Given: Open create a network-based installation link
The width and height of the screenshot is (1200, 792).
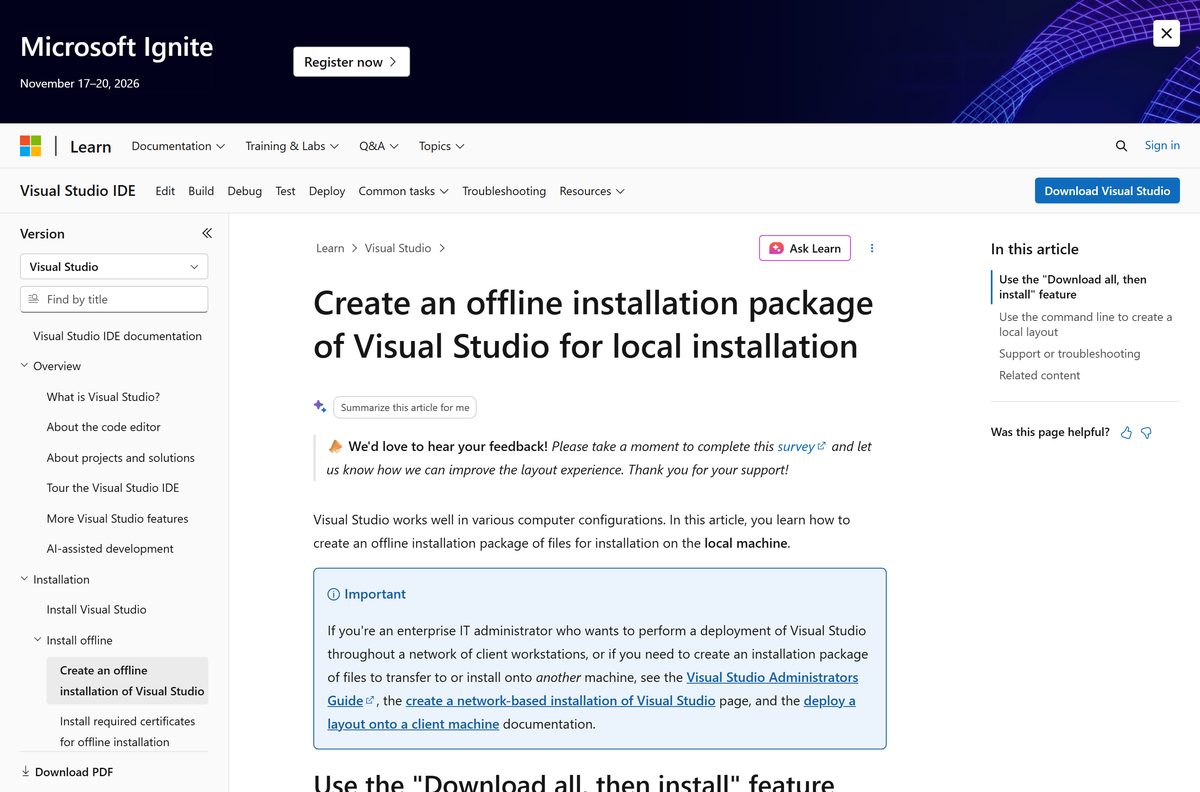Looking at the screenshot, I should coord(560,700).
